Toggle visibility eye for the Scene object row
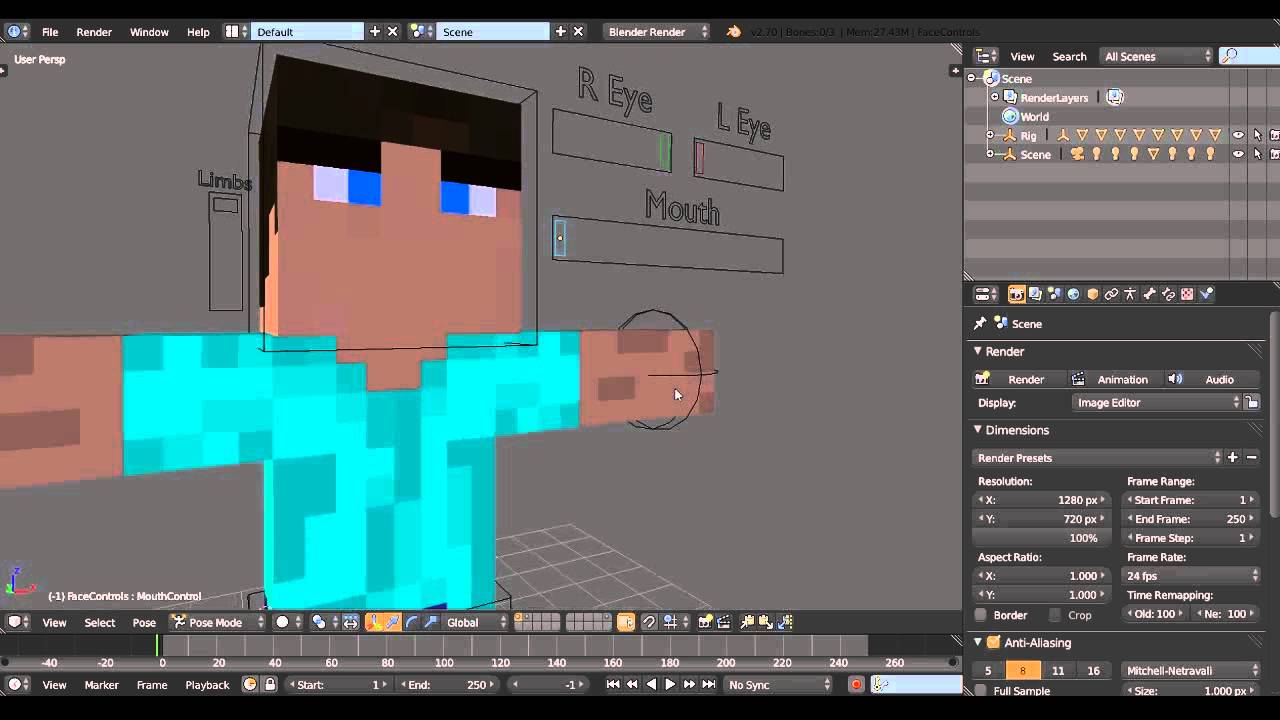This screenshot has height=720, width=1280. (x=1238, y=154)
